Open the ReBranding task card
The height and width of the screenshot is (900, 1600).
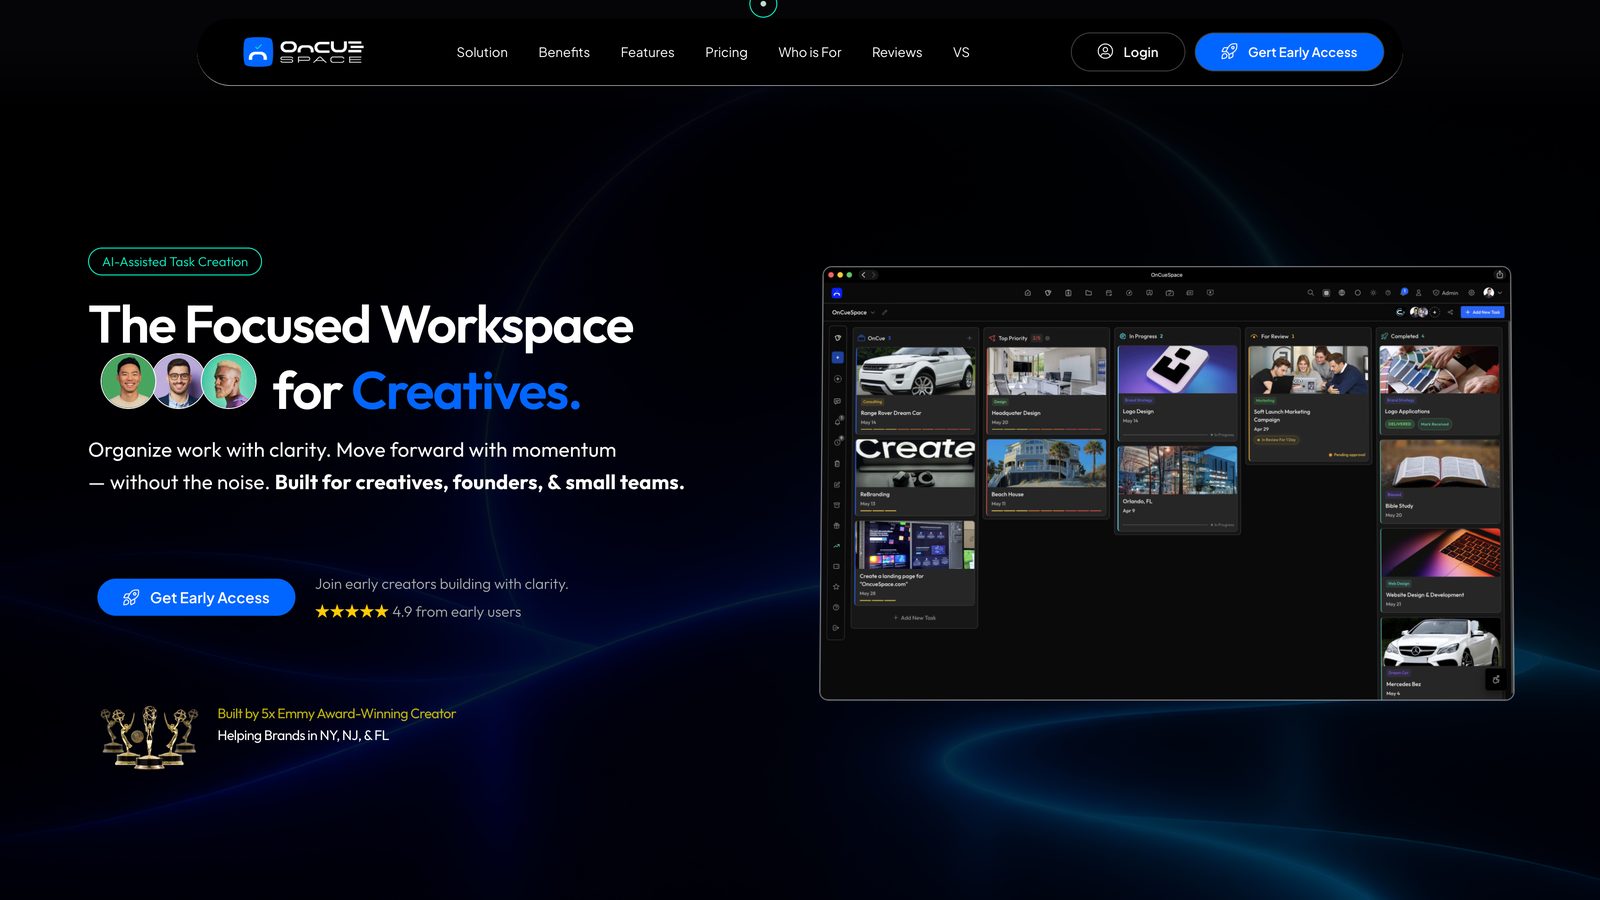(x=915, y=476)
